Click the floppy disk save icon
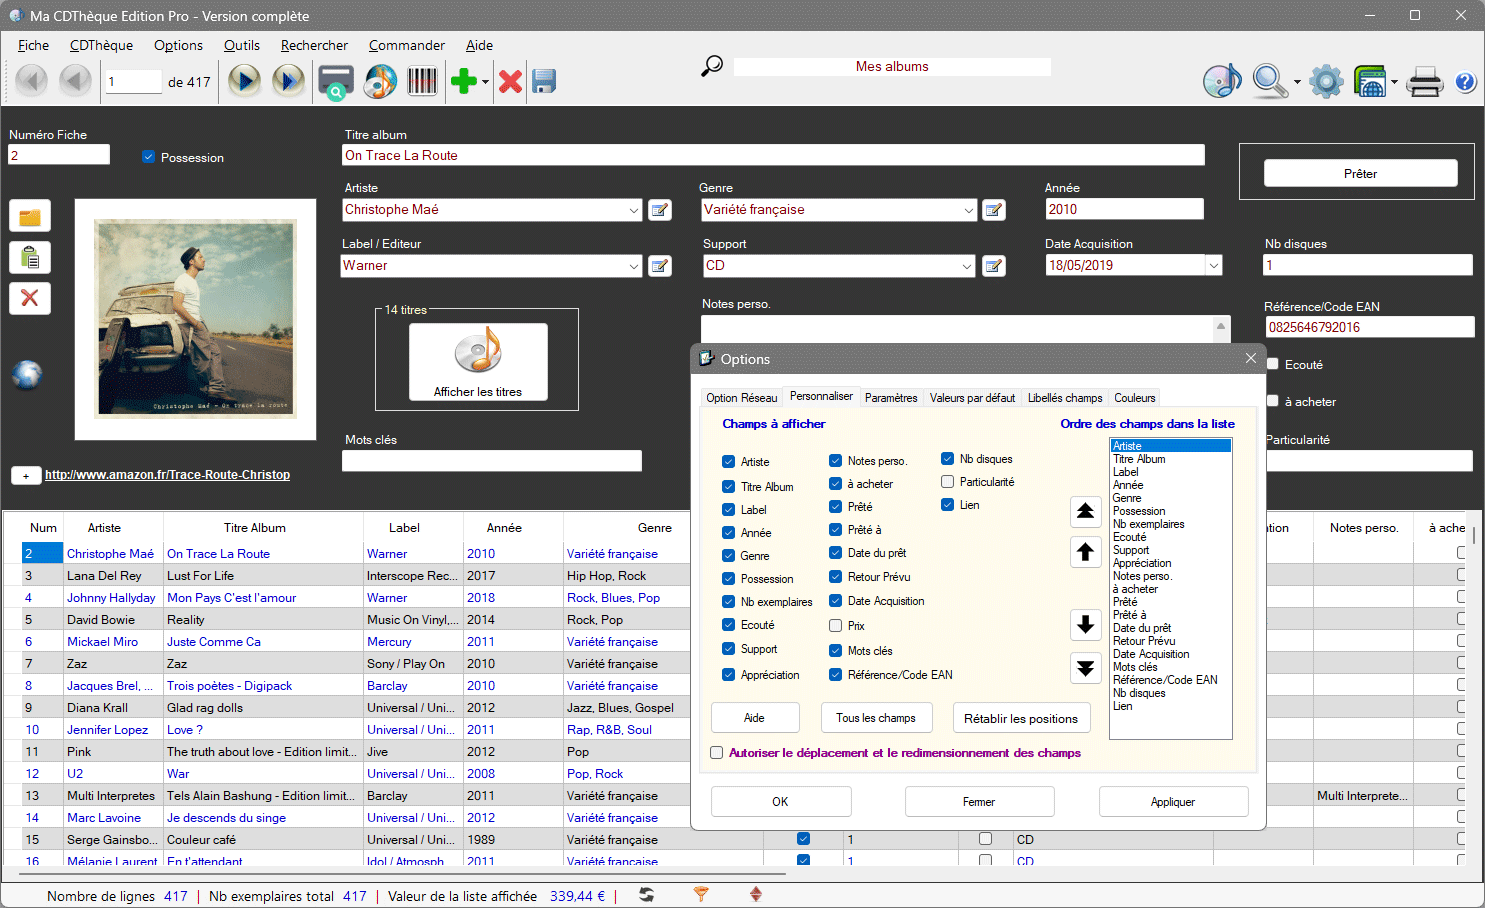This screenshot has width=1485, height=908. pos(544,81)
